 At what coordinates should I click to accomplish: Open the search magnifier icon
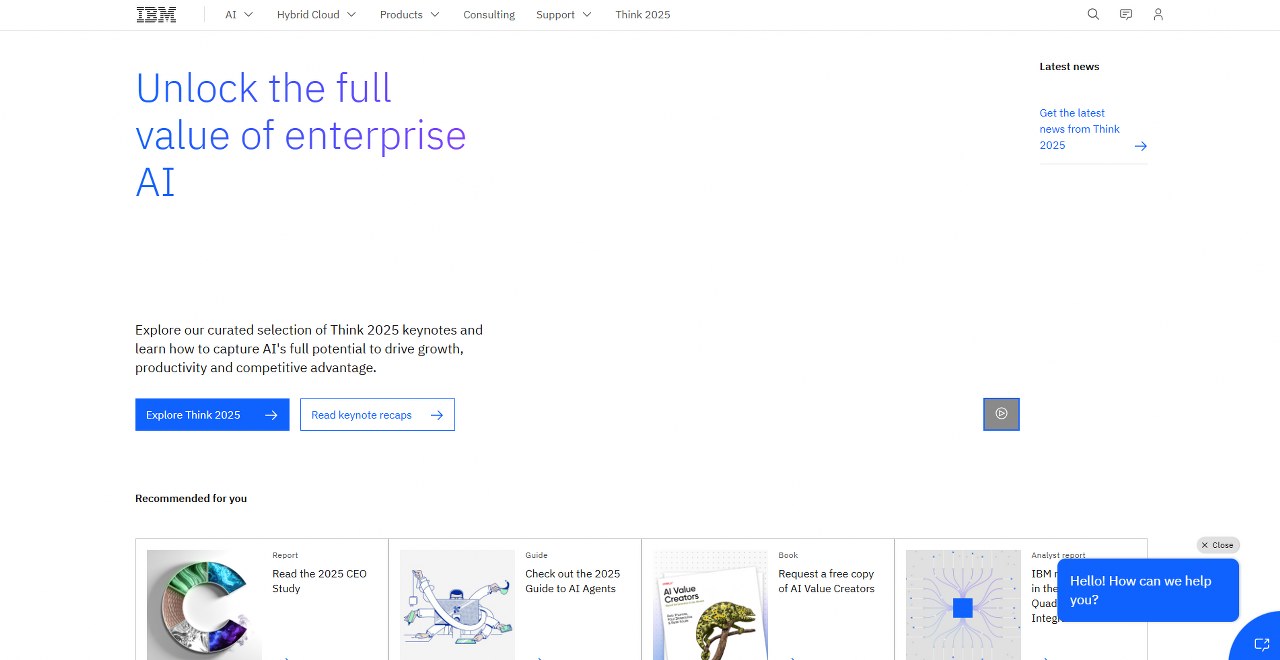pyautogui.click(x=1093, y=14)
